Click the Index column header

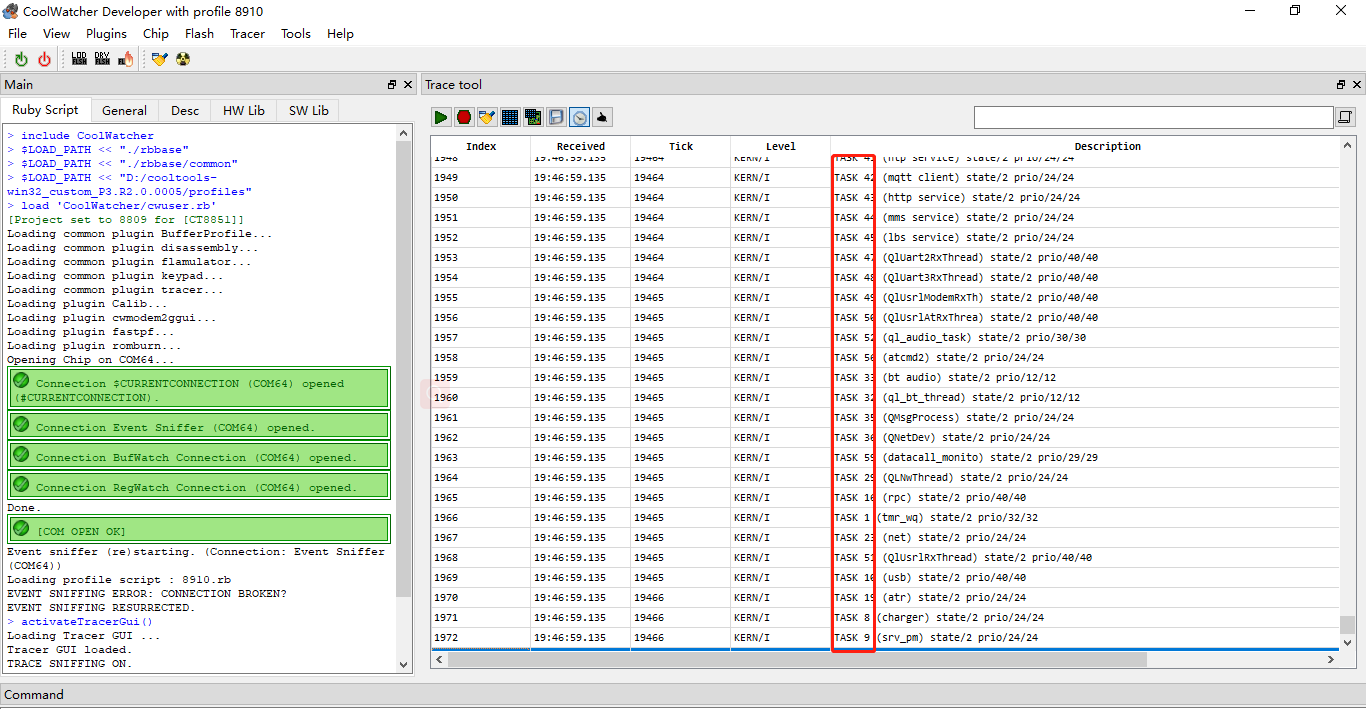pos(481,146)
